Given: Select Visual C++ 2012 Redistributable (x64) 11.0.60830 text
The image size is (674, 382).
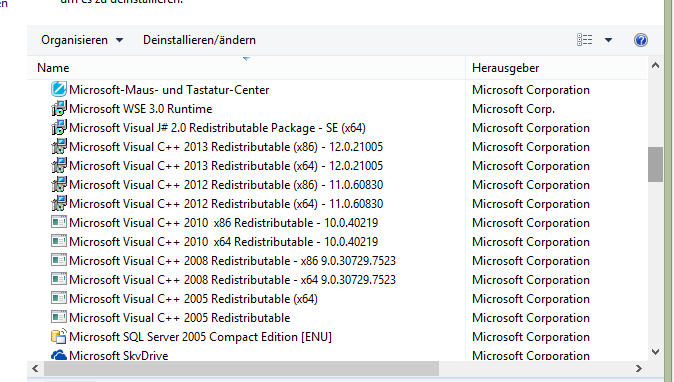Looking at the screenshot, I should coord(226,204).
